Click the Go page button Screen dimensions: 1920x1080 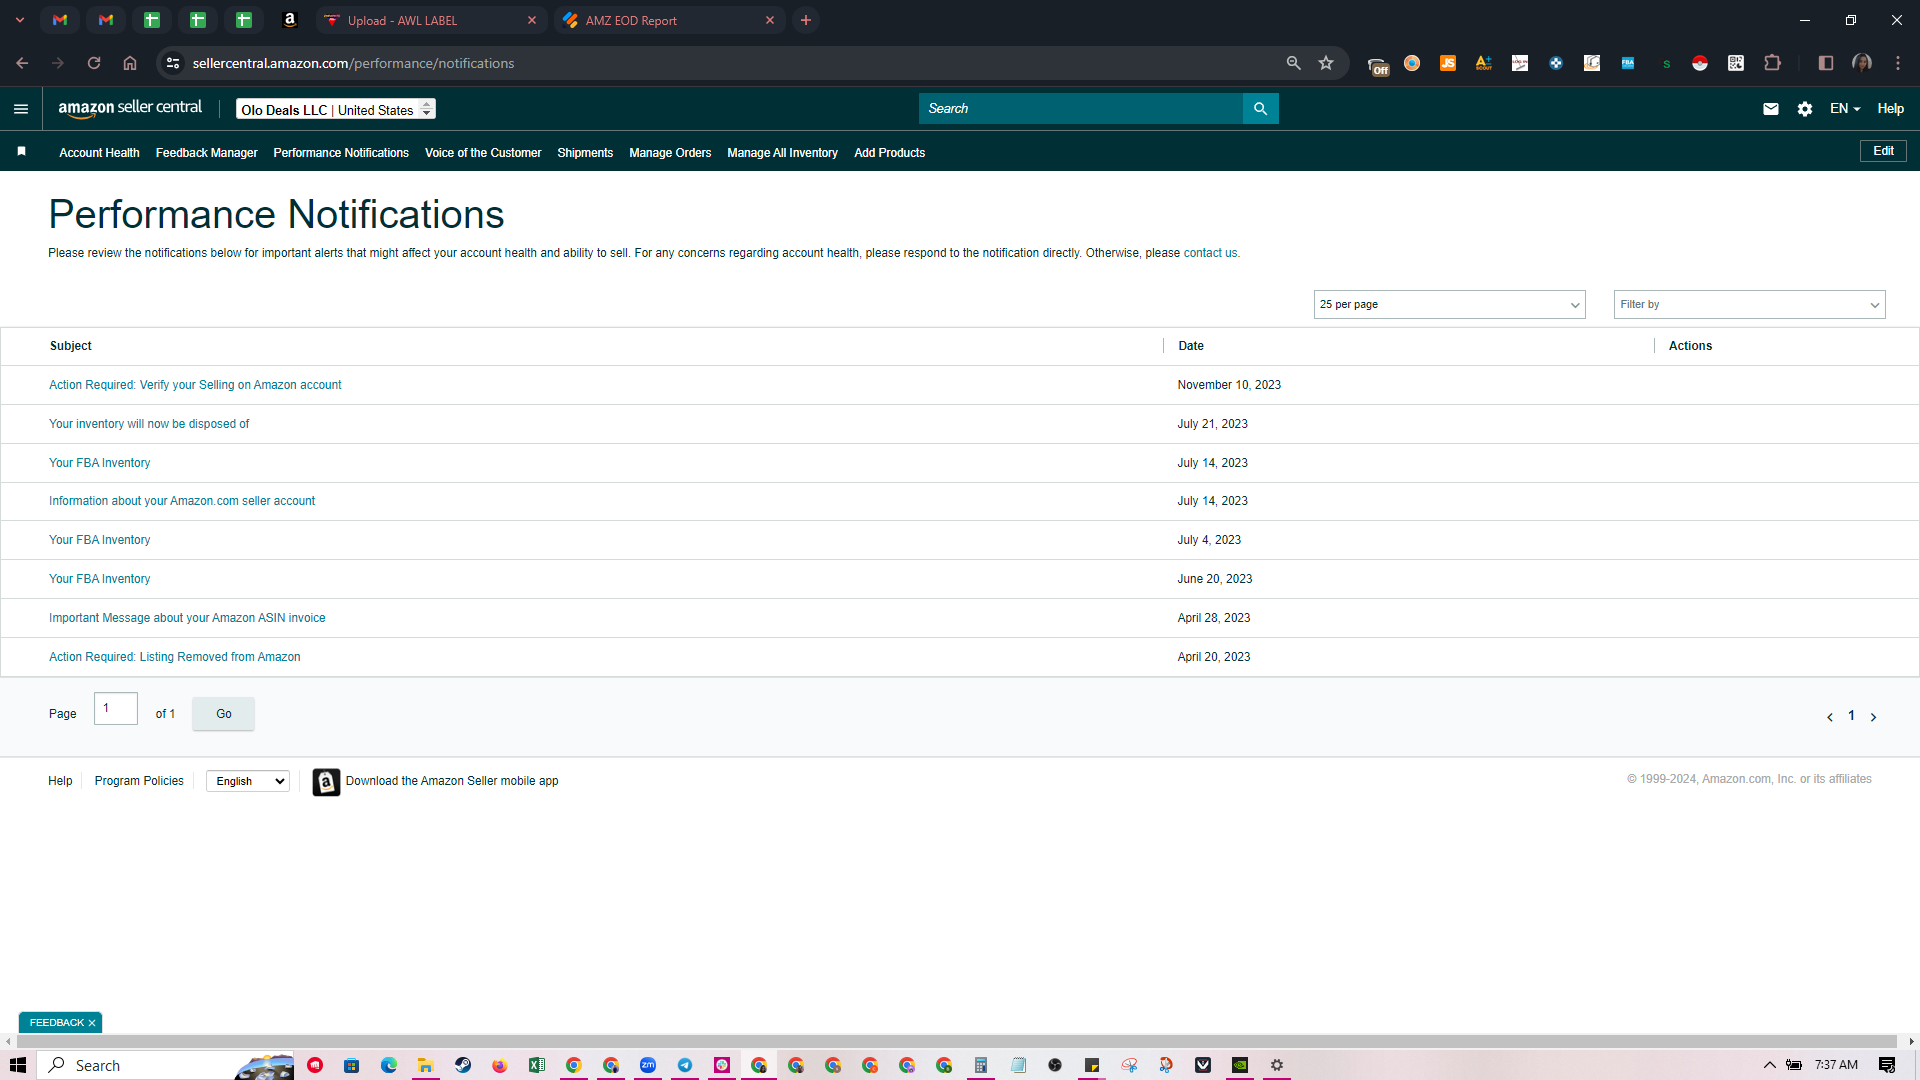[223, 714]
